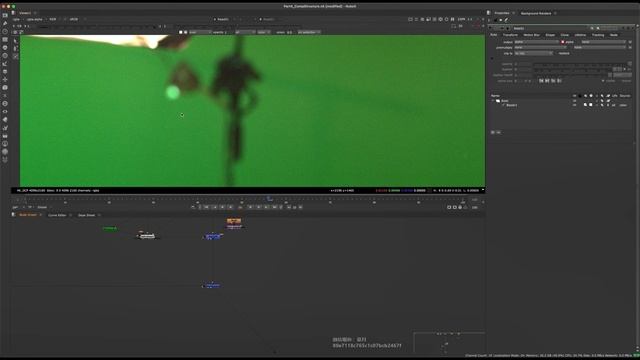Open the Merge nodes menu icon
The image size is (640, 360).
click(x=5, y=71)
